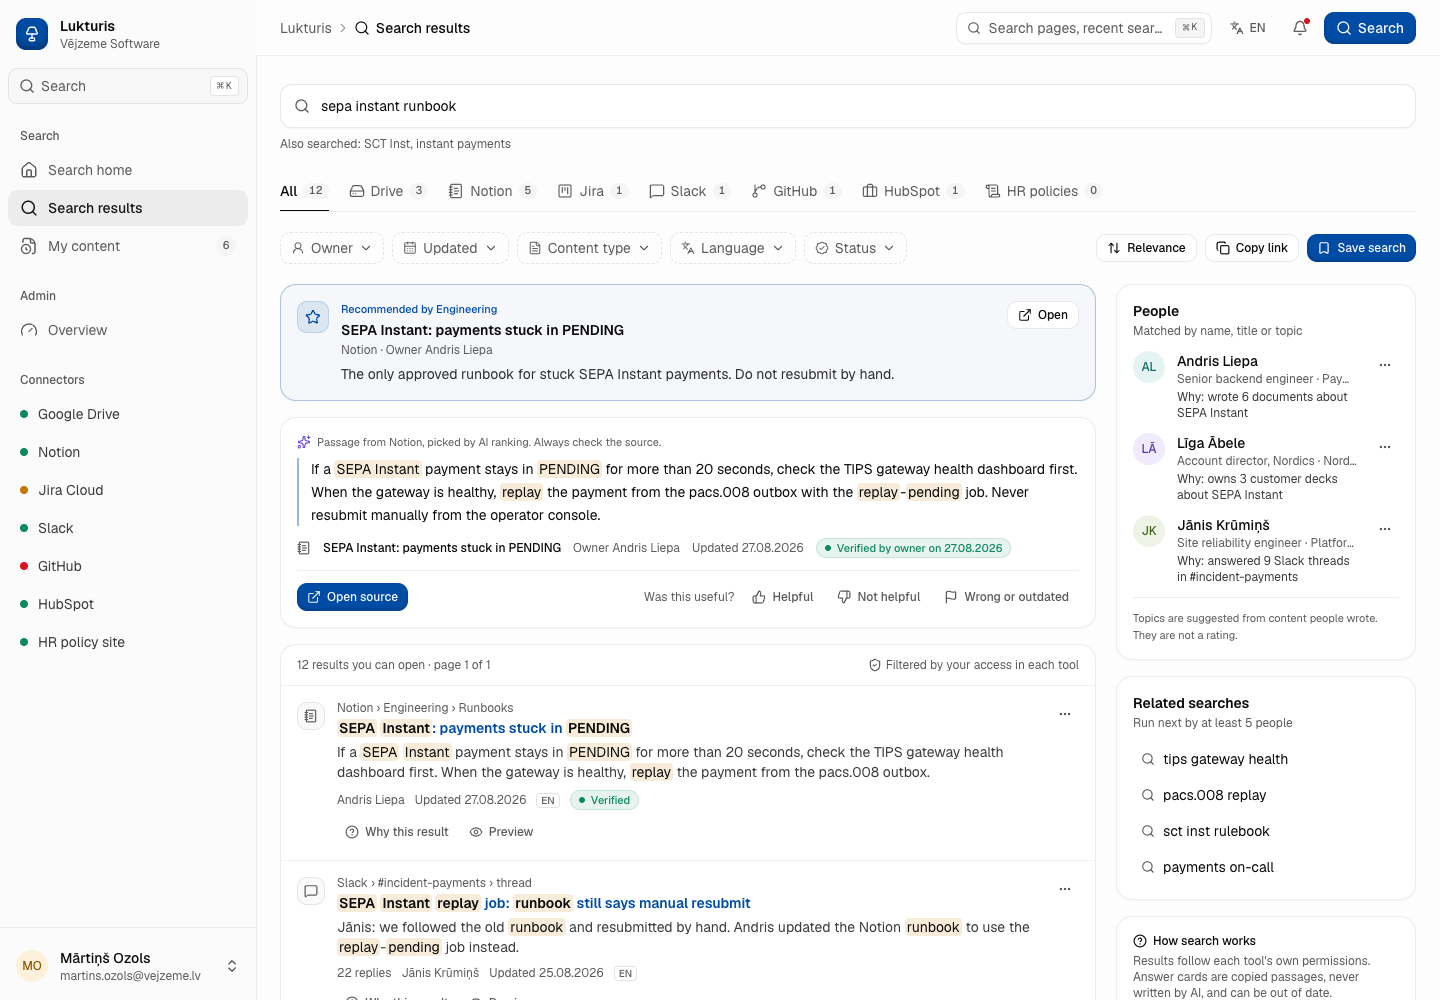Click Save search button
This screenshot has width=1440, height=1000.
click(x=1361, y=248)
